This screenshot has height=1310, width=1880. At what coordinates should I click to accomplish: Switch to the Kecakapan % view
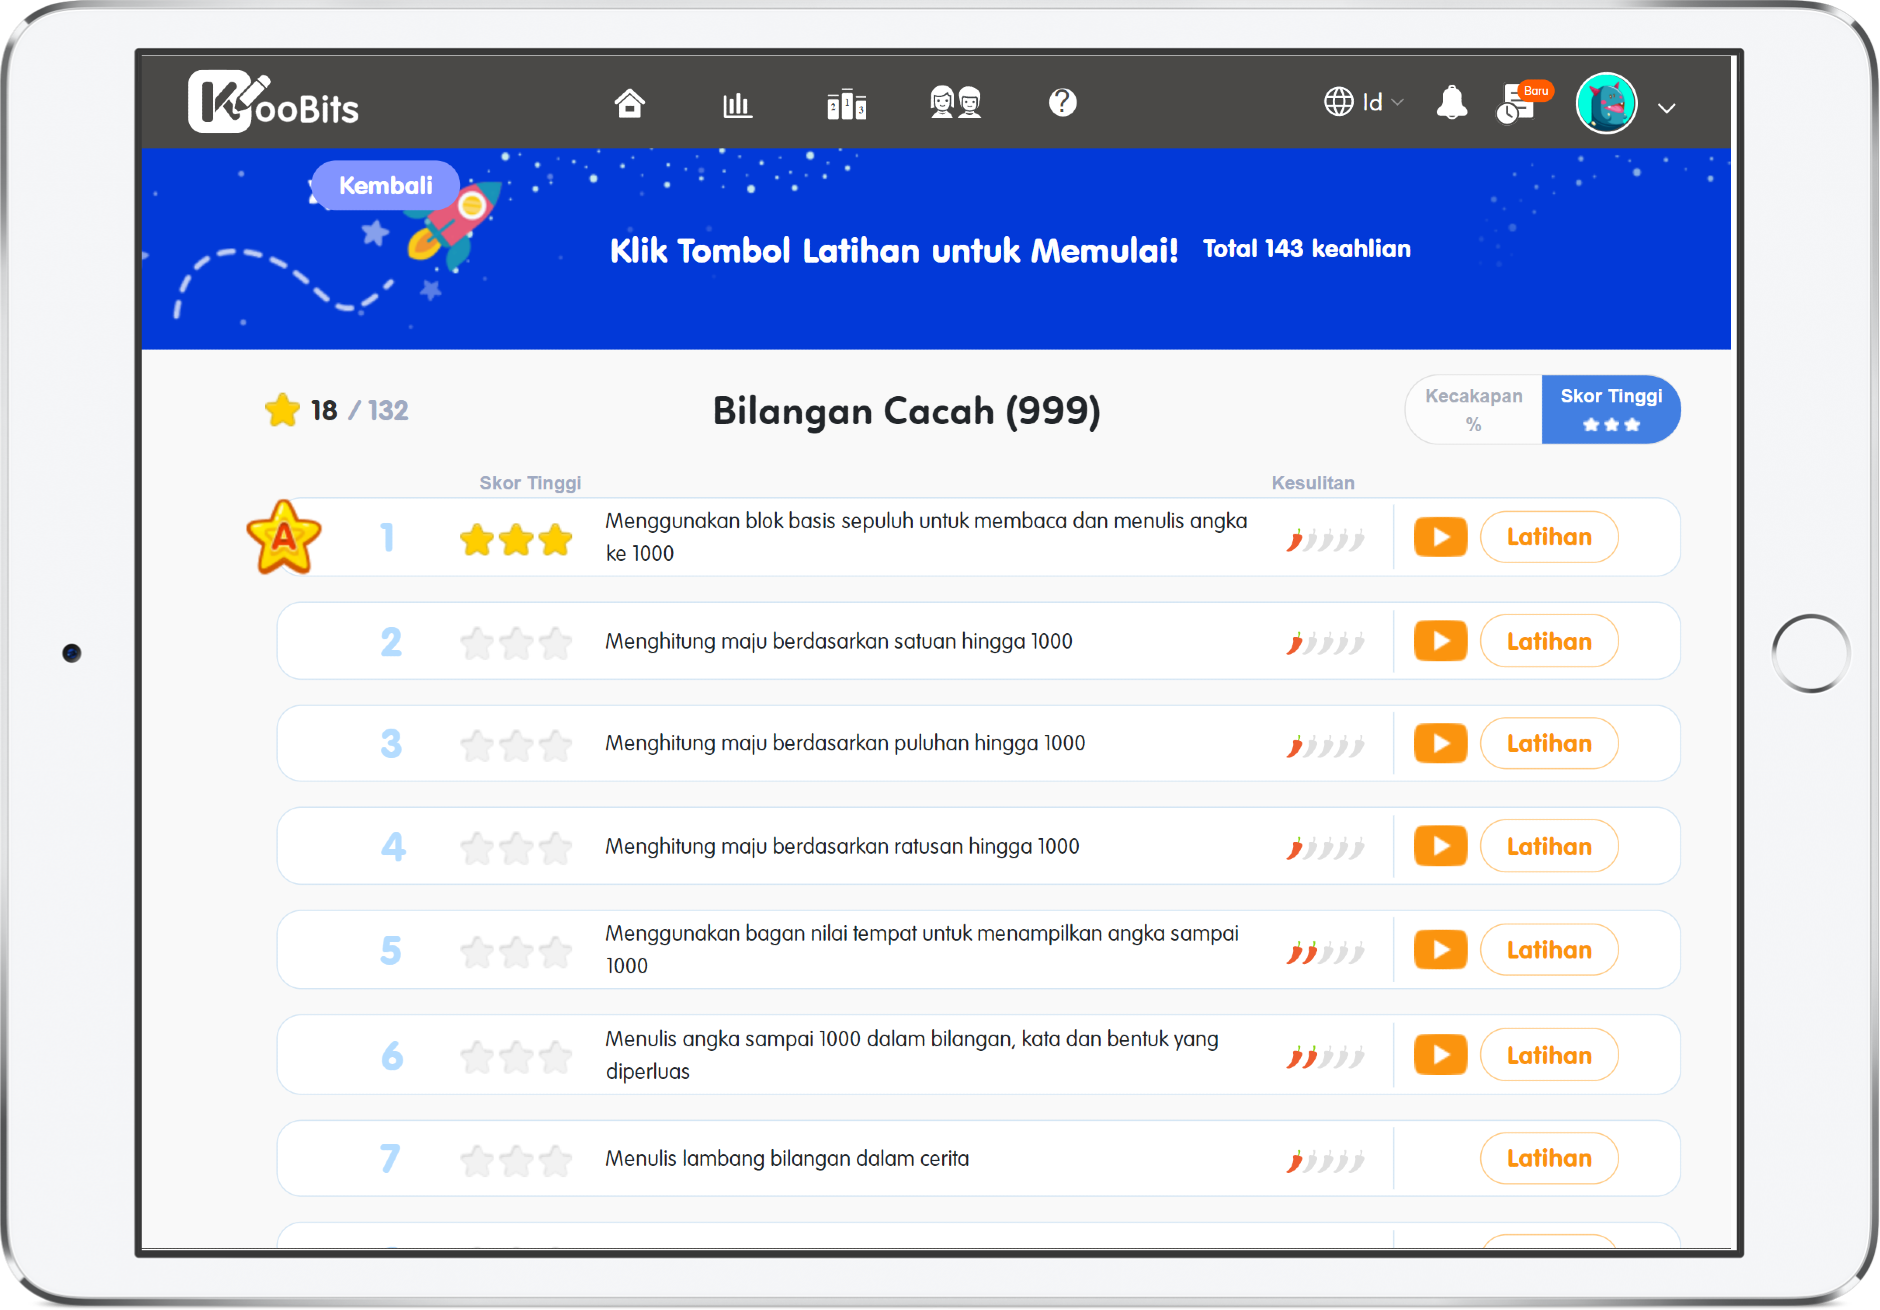point(1473,409)
